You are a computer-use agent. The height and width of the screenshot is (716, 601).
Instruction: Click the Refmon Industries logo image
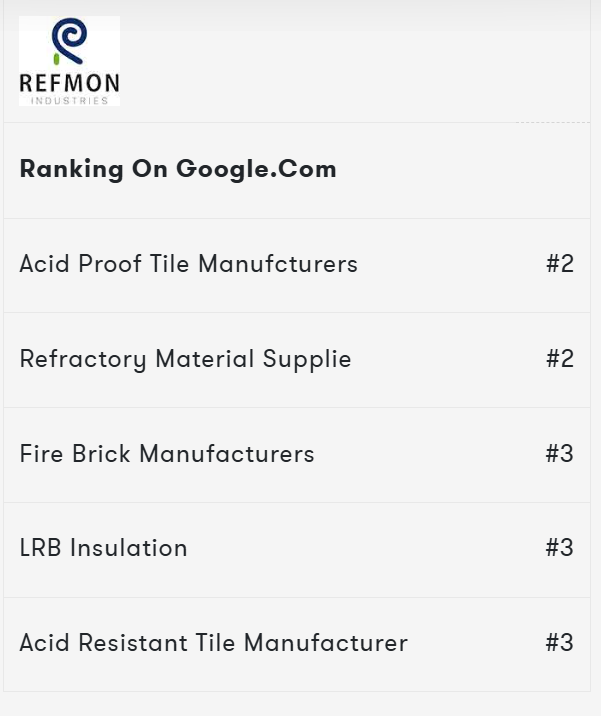pos(69,61)
